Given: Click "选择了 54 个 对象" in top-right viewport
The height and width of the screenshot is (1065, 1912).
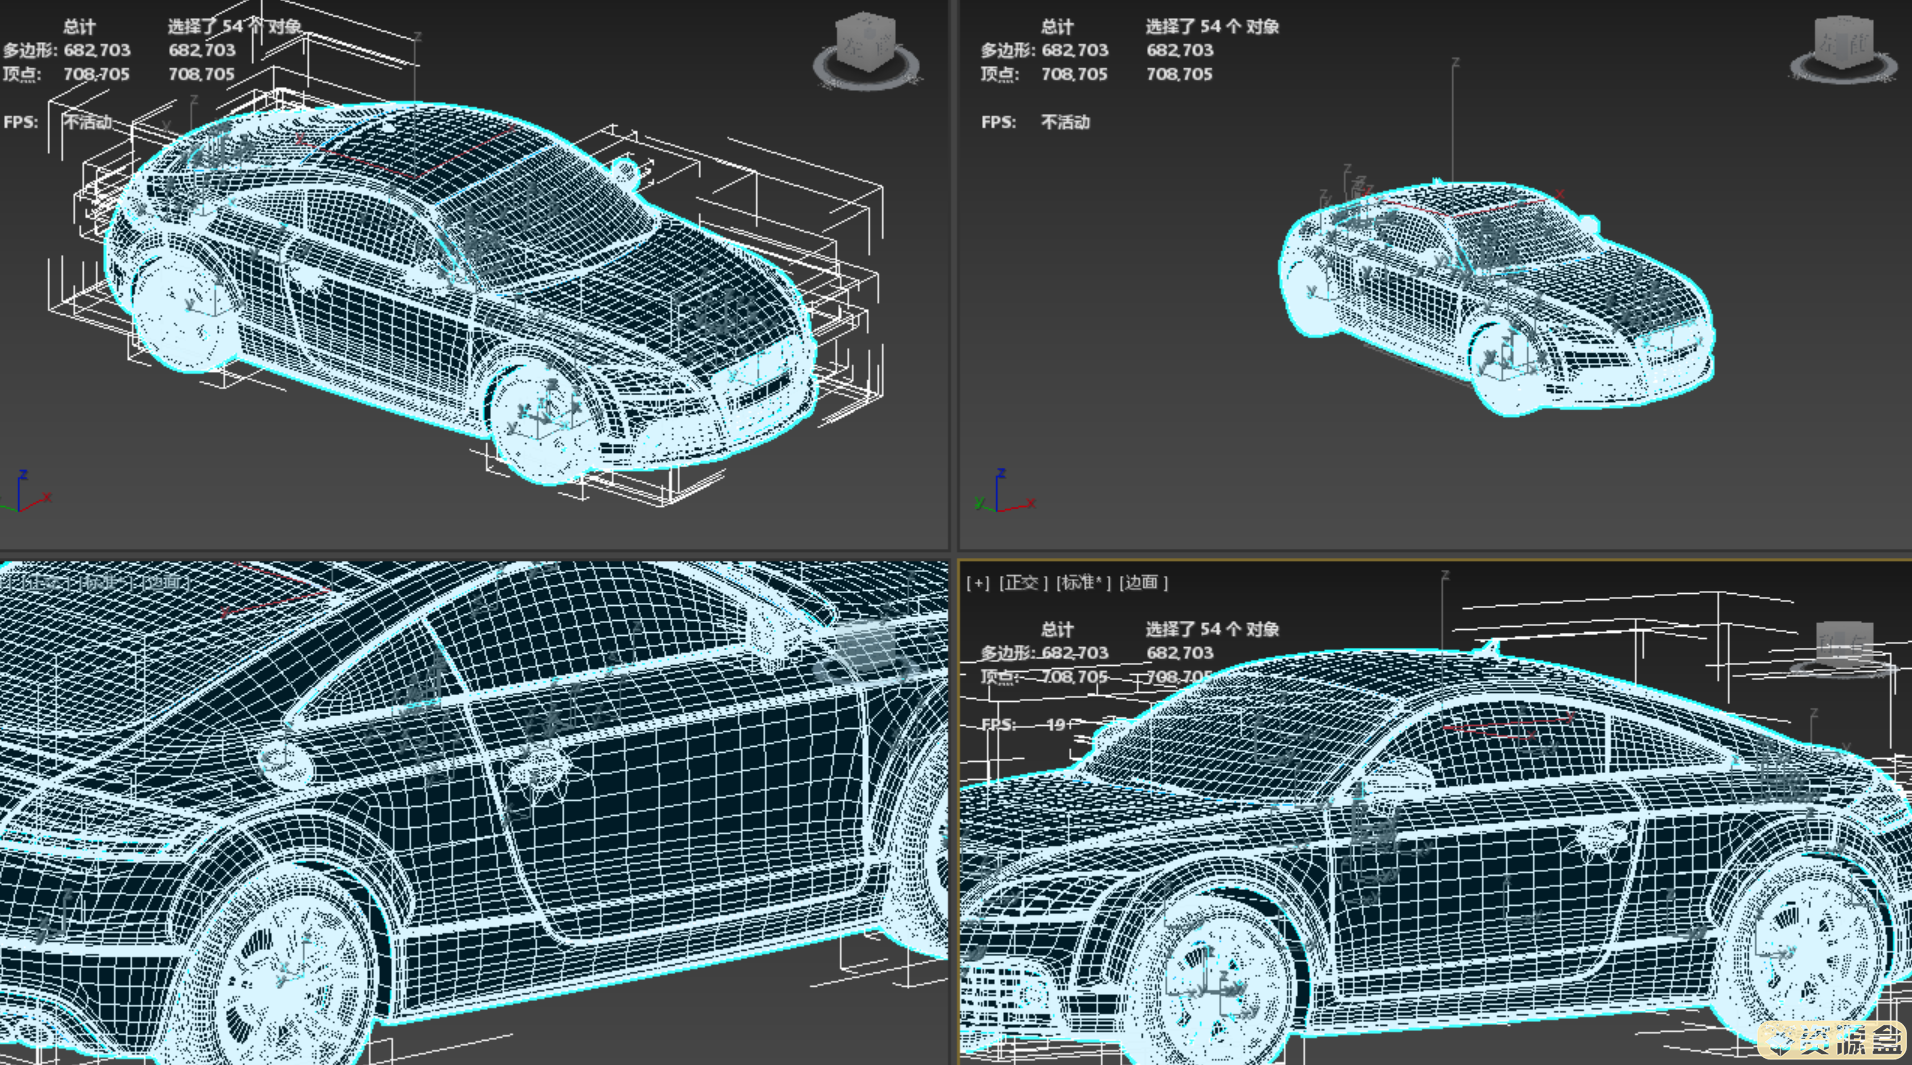Looking at the screenshot, I should (1212, 26).
